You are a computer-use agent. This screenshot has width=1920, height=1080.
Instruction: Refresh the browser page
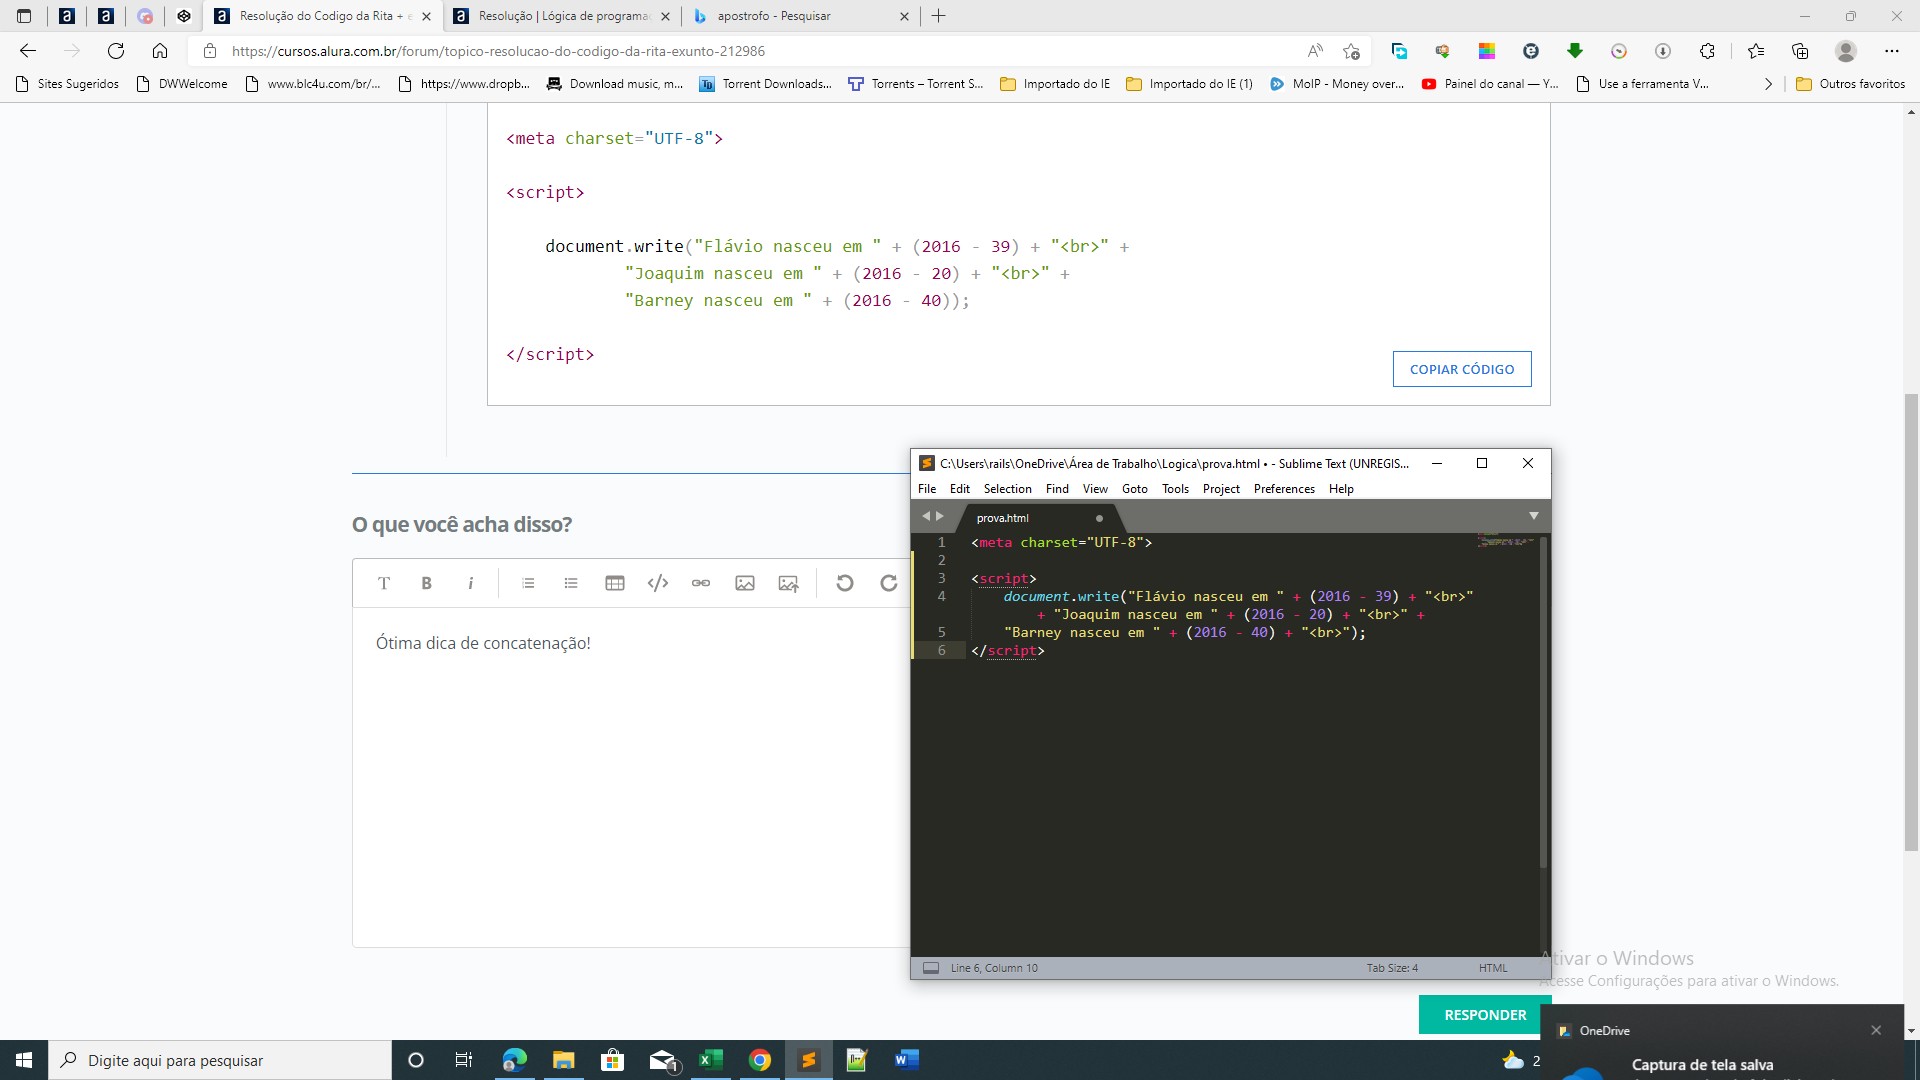point(116,51)
